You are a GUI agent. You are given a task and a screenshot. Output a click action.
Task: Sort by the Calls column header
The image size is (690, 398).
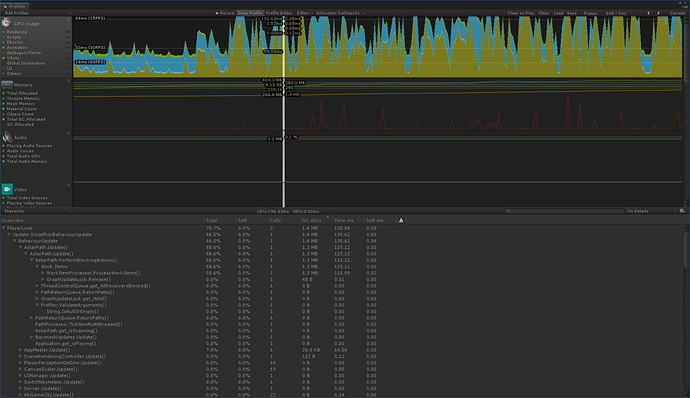click(283, 220)
